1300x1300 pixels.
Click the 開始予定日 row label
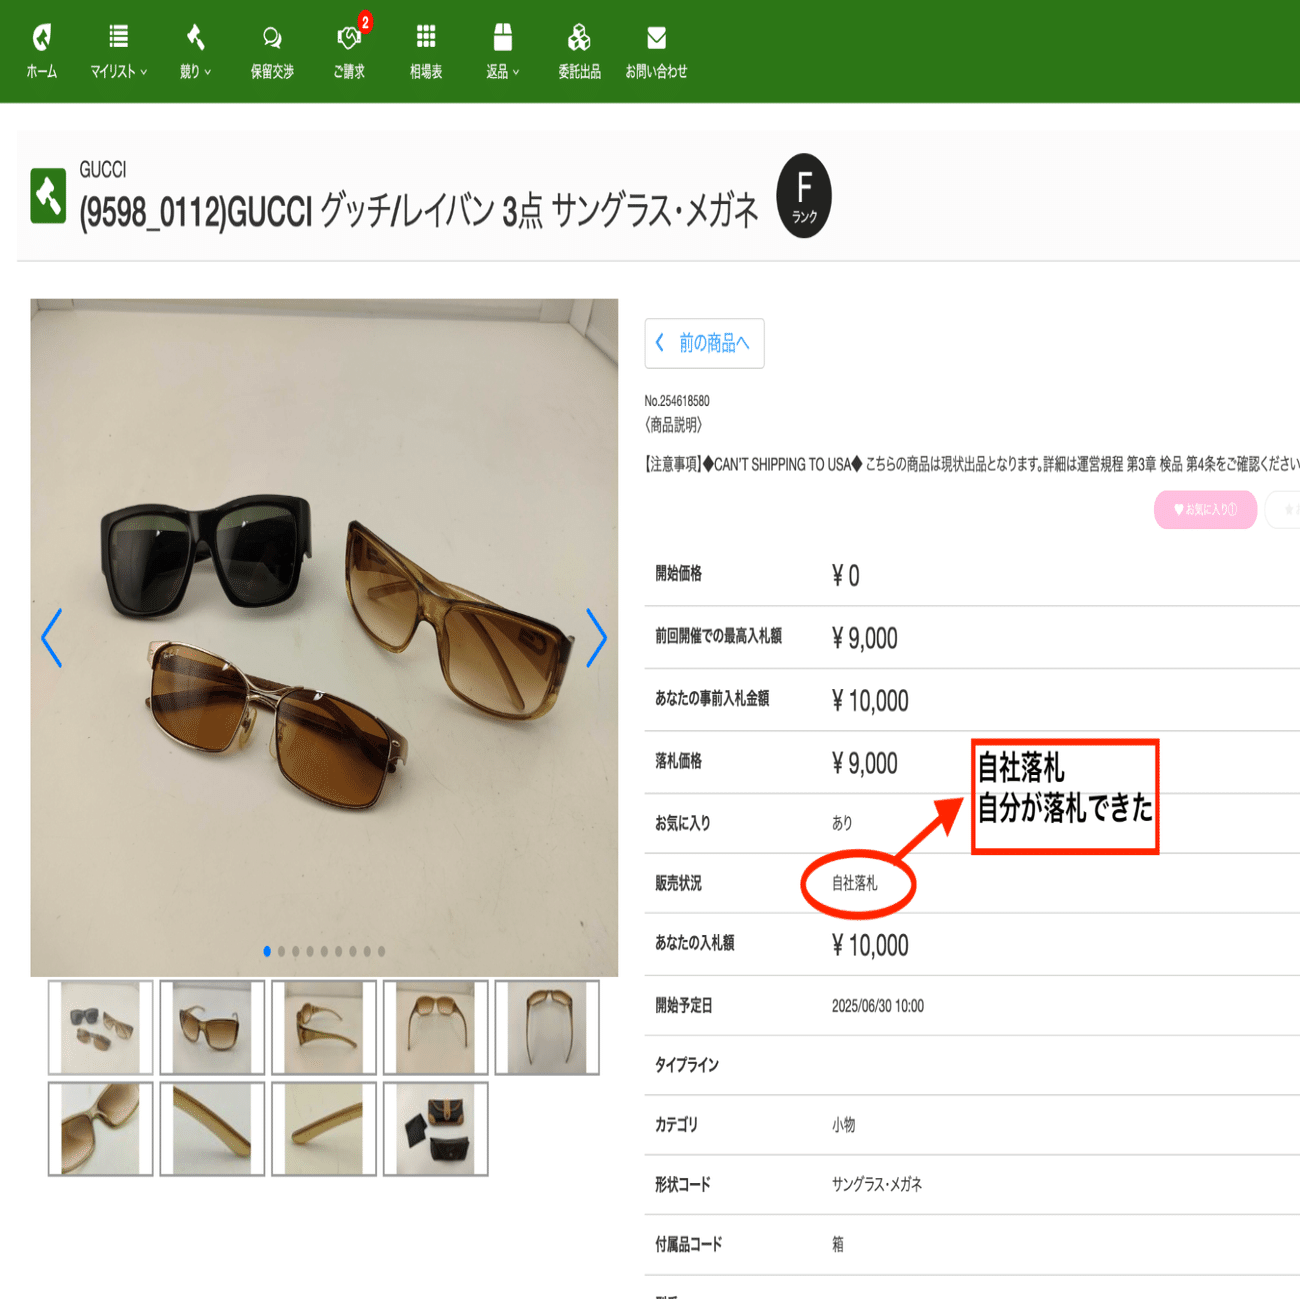pyautogui.click(x=684, y=1006)
